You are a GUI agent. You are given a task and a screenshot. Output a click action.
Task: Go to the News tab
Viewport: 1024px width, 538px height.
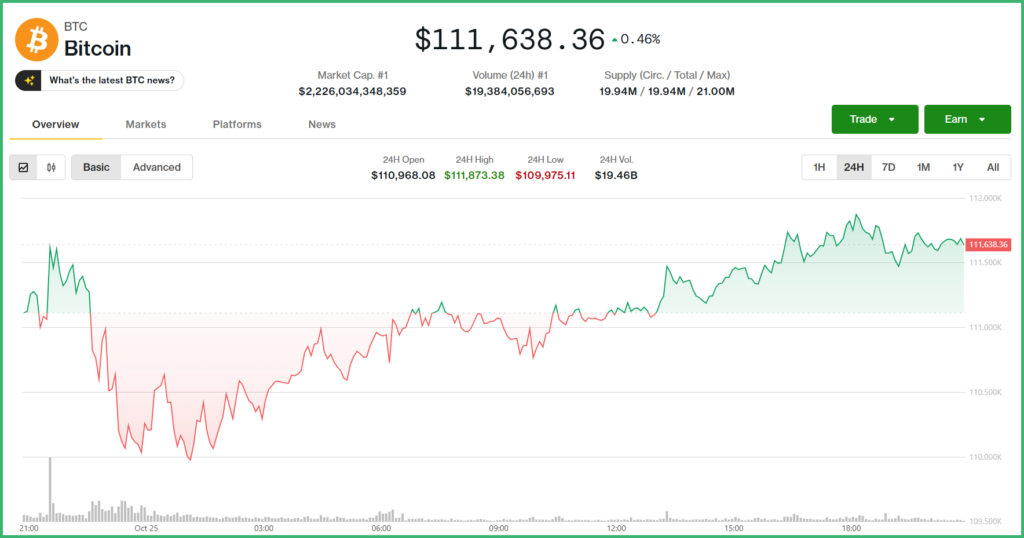point(322,124)
